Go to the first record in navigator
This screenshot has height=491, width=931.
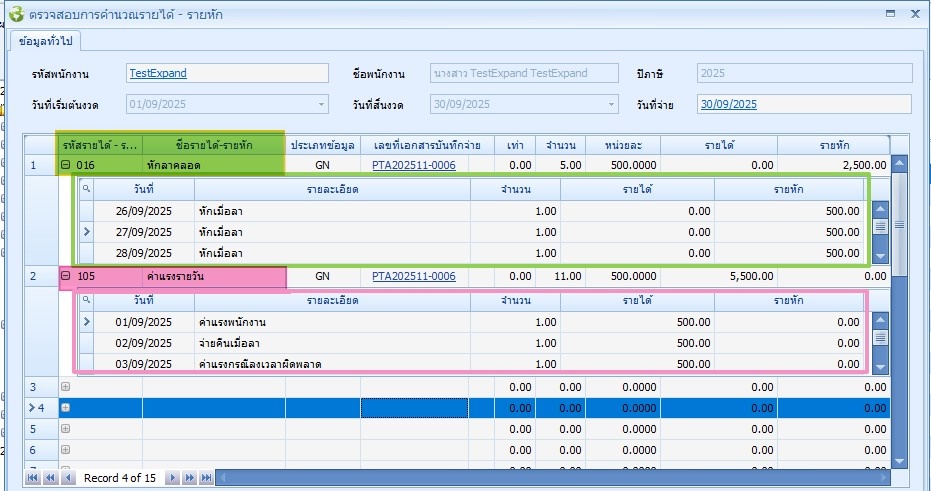tap(32, 478)
